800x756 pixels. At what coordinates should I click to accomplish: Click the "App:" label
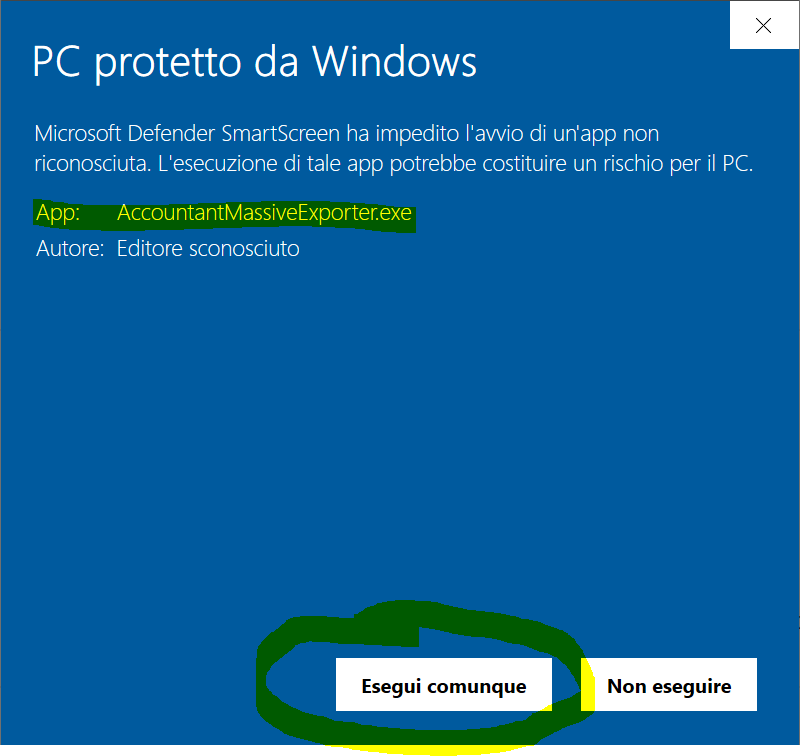point(58,213)
